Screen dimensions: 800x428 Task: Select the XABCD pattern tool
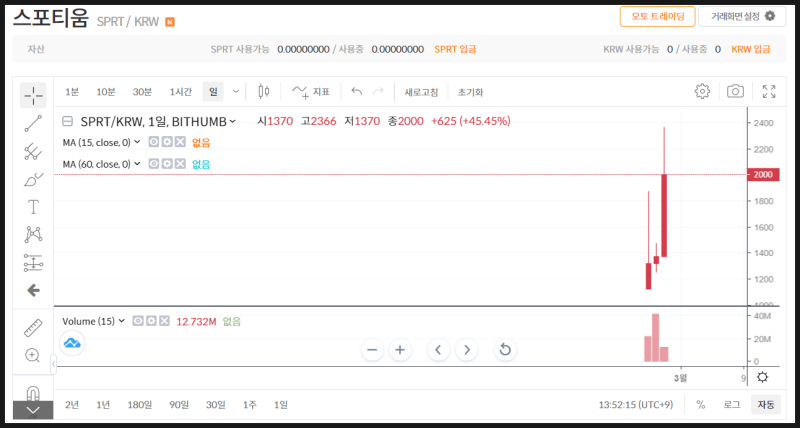pyautogui.click(x=33, y=235)
